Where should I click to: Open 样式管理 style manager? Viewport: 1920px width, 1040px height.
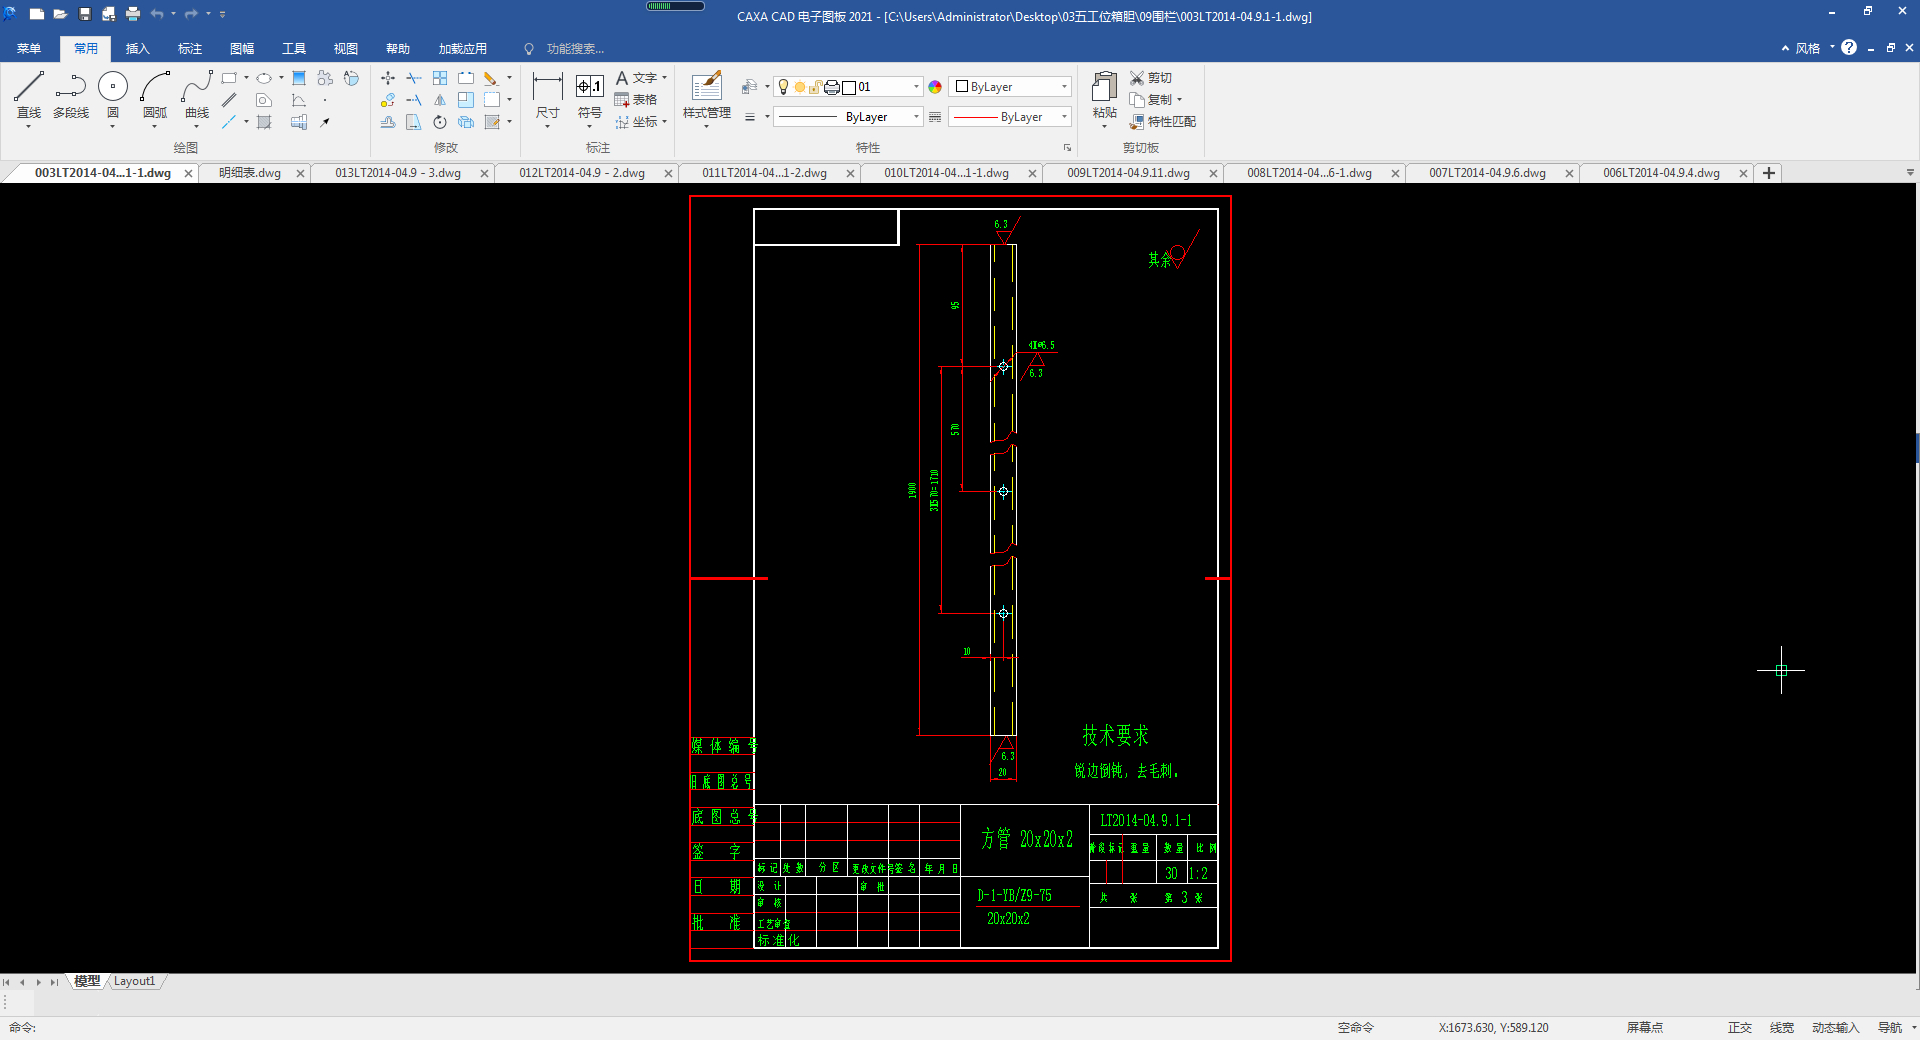pos(707,95)
